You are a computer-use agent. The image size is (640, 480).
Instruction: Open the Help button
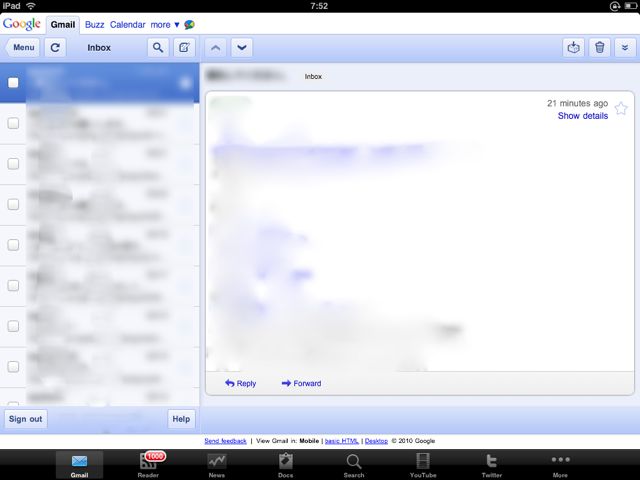(x=181, y=419)
